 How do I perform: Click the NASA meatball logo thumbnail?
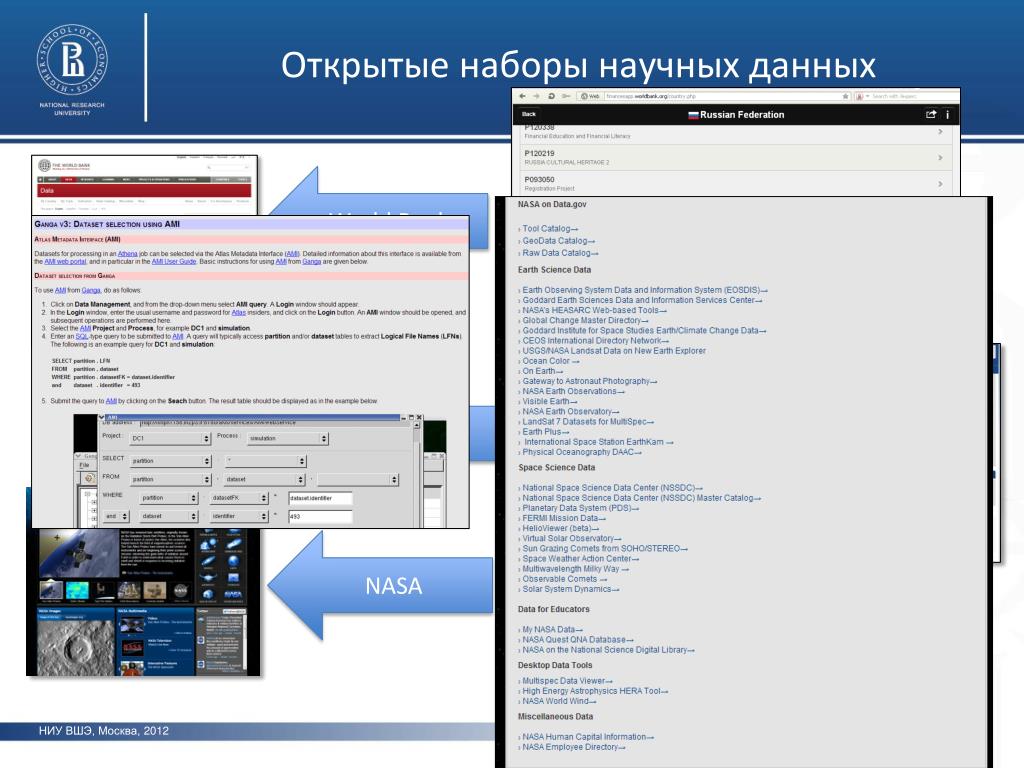click(180, 591)
